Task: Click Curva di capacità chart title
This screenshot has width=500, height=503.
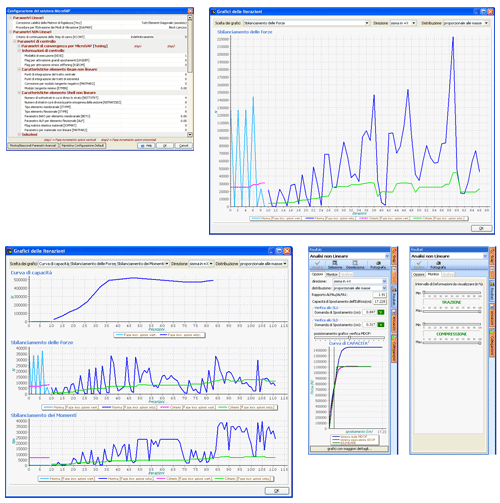Action: tap(31, 273)
